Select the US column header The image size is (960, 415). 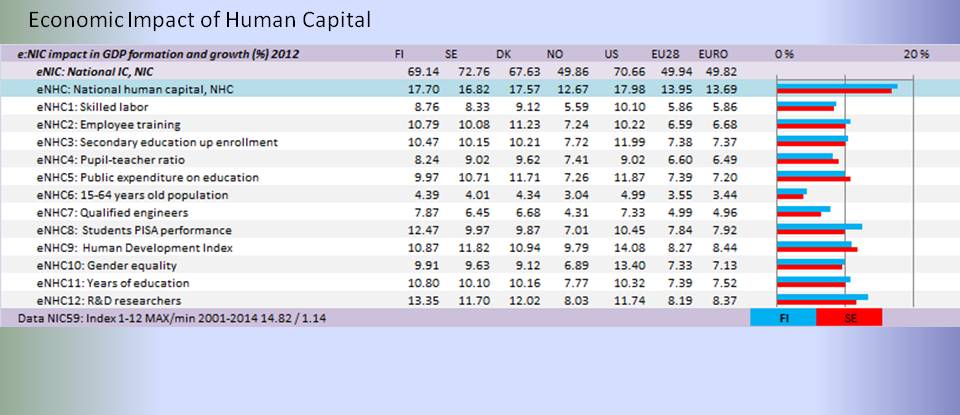613,53
